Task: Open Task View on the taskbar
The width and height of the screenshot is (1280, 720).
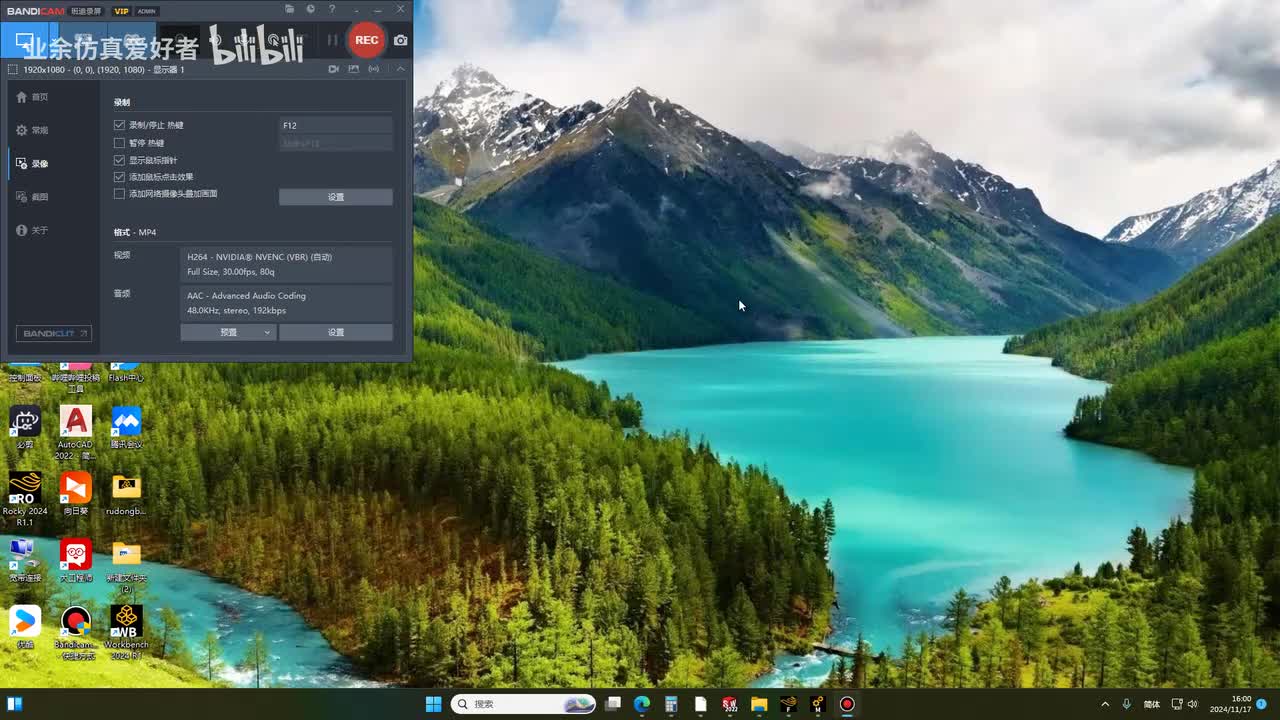Action: point(613,704)
